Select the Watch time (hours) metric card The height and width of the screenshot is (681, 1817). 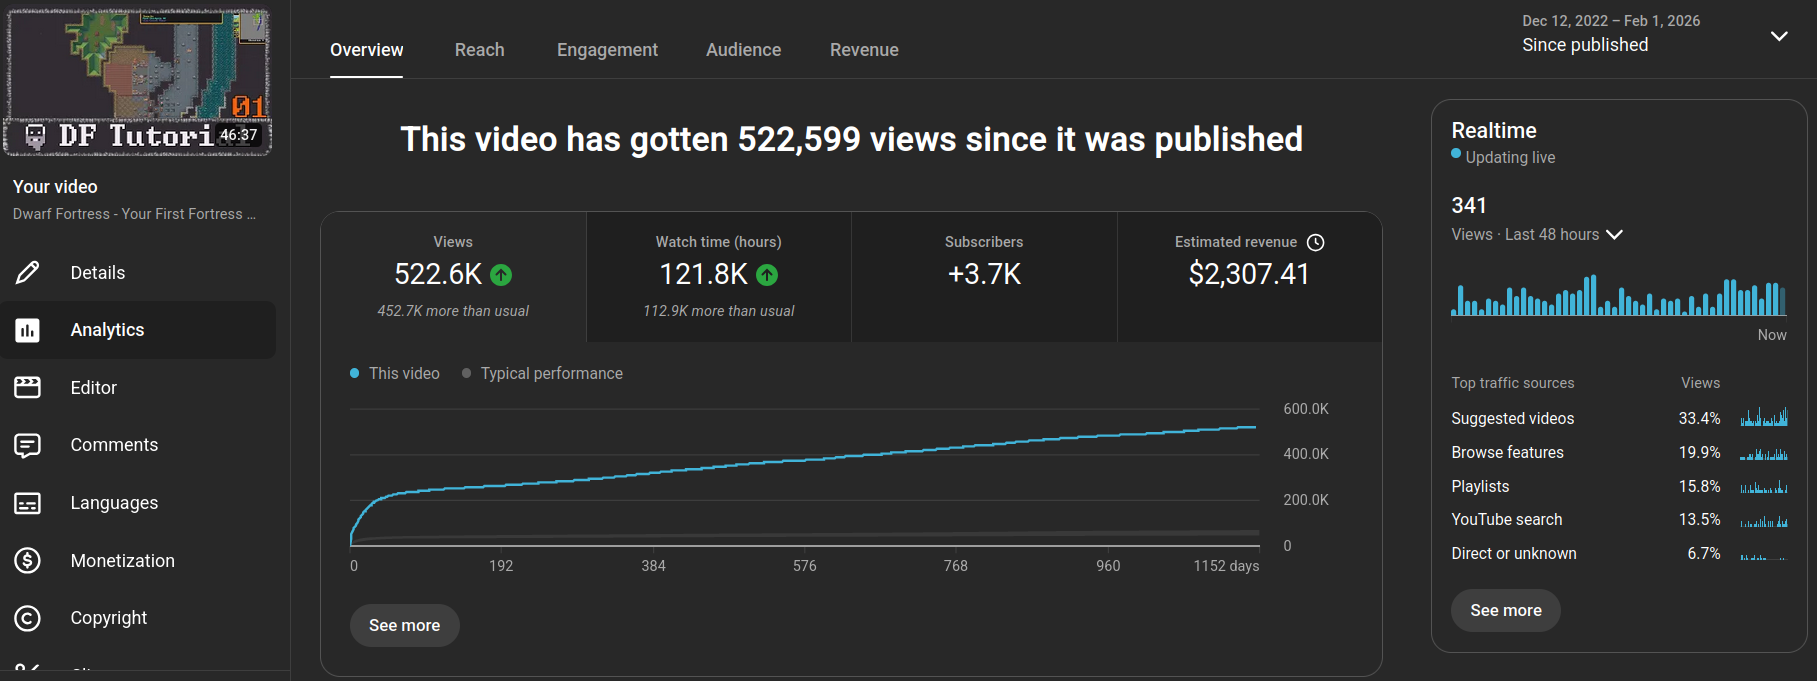click(x=718, y=277)
